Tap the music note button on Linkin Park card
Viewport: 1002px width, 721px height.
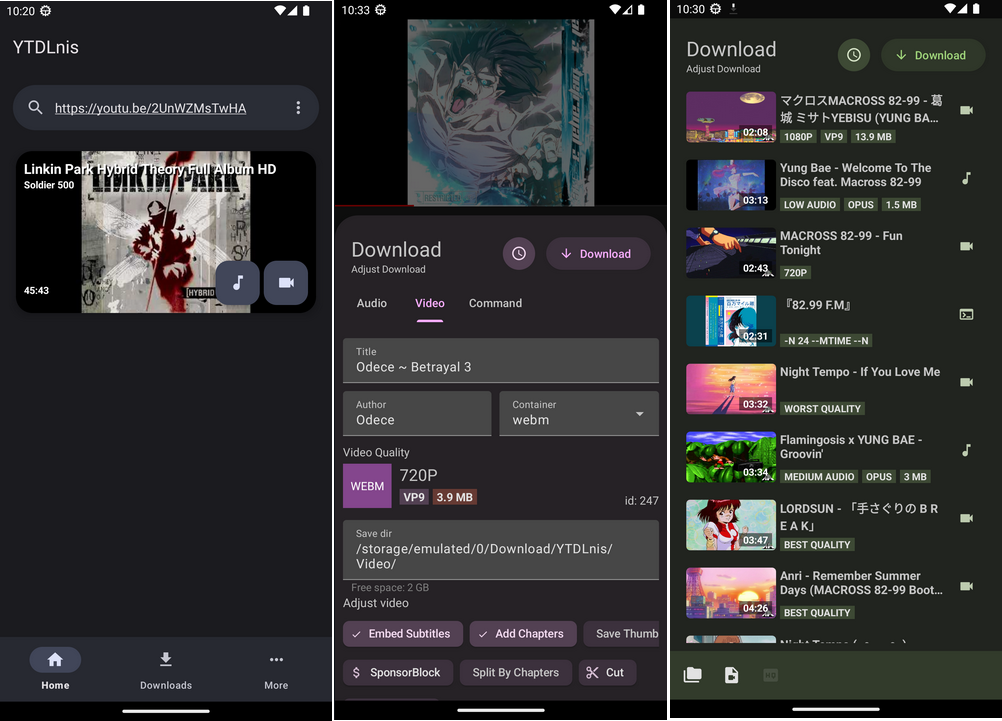click(238, 283)
